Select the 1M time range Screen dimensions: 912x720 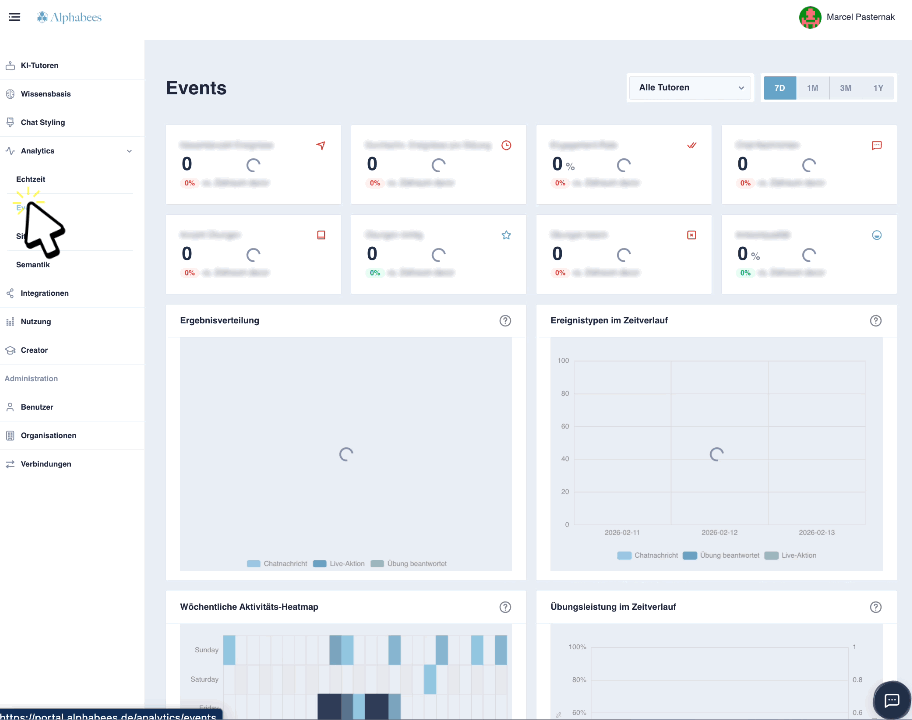pyautogui.click(x=813, y=88)
